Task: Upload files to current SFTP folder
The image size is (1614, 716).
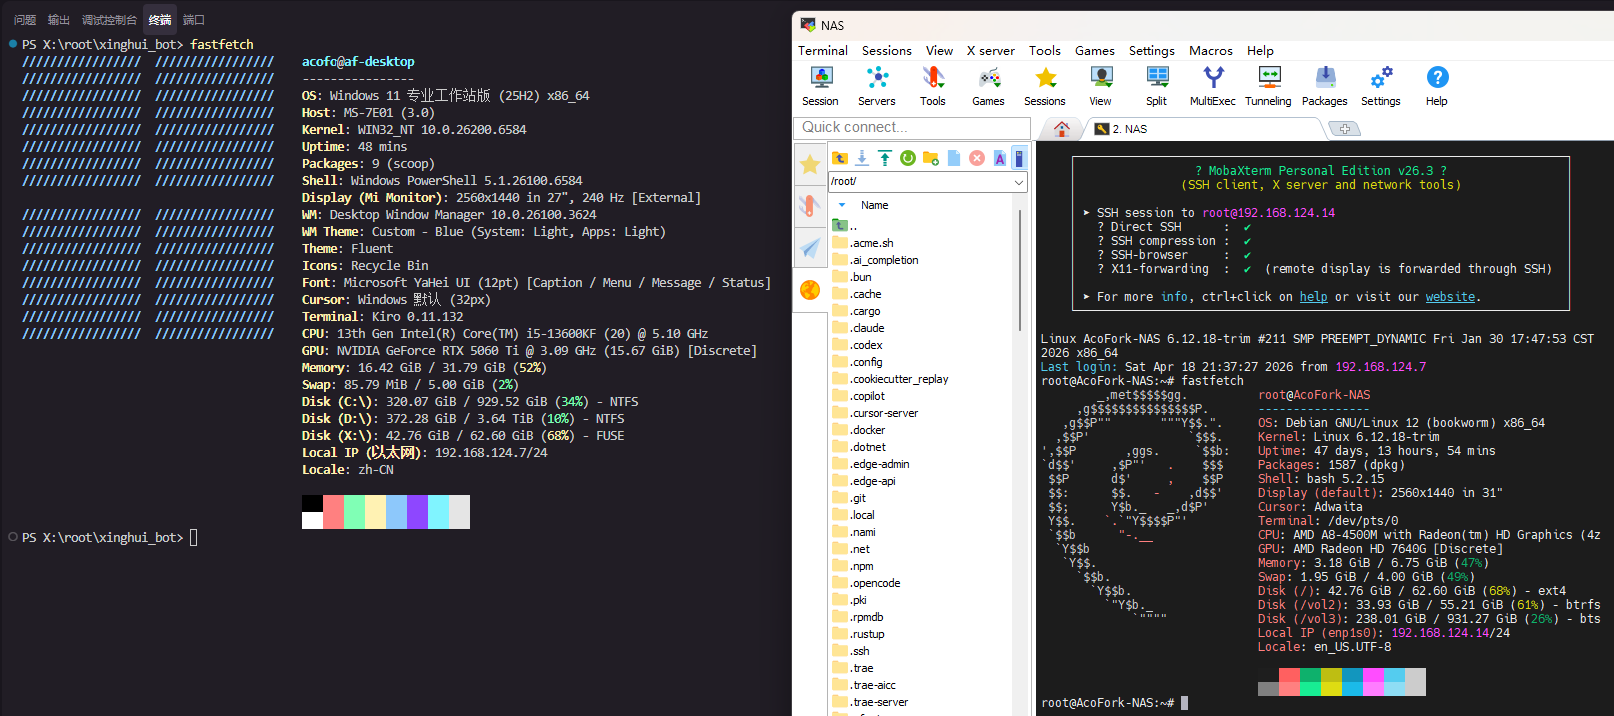Action: tap(885, 158)
